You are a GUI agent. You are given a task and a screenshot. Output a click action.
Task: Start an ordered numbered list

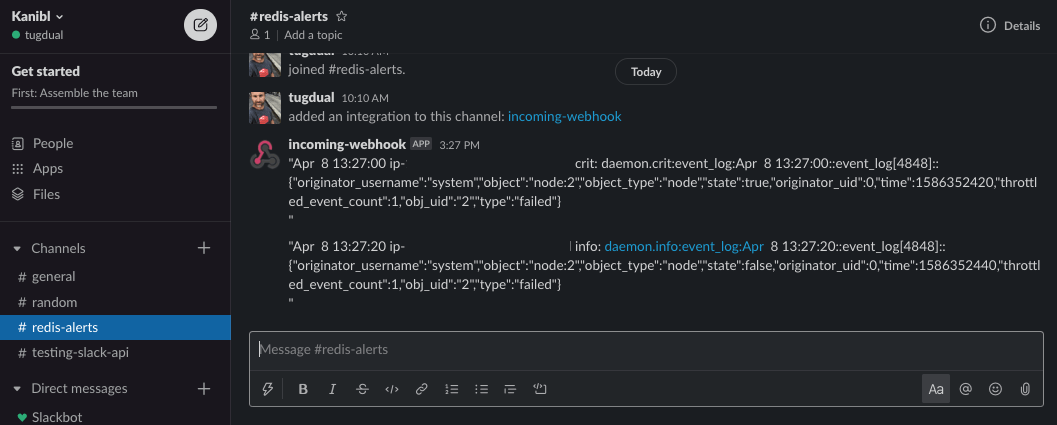tap(451, 389)
